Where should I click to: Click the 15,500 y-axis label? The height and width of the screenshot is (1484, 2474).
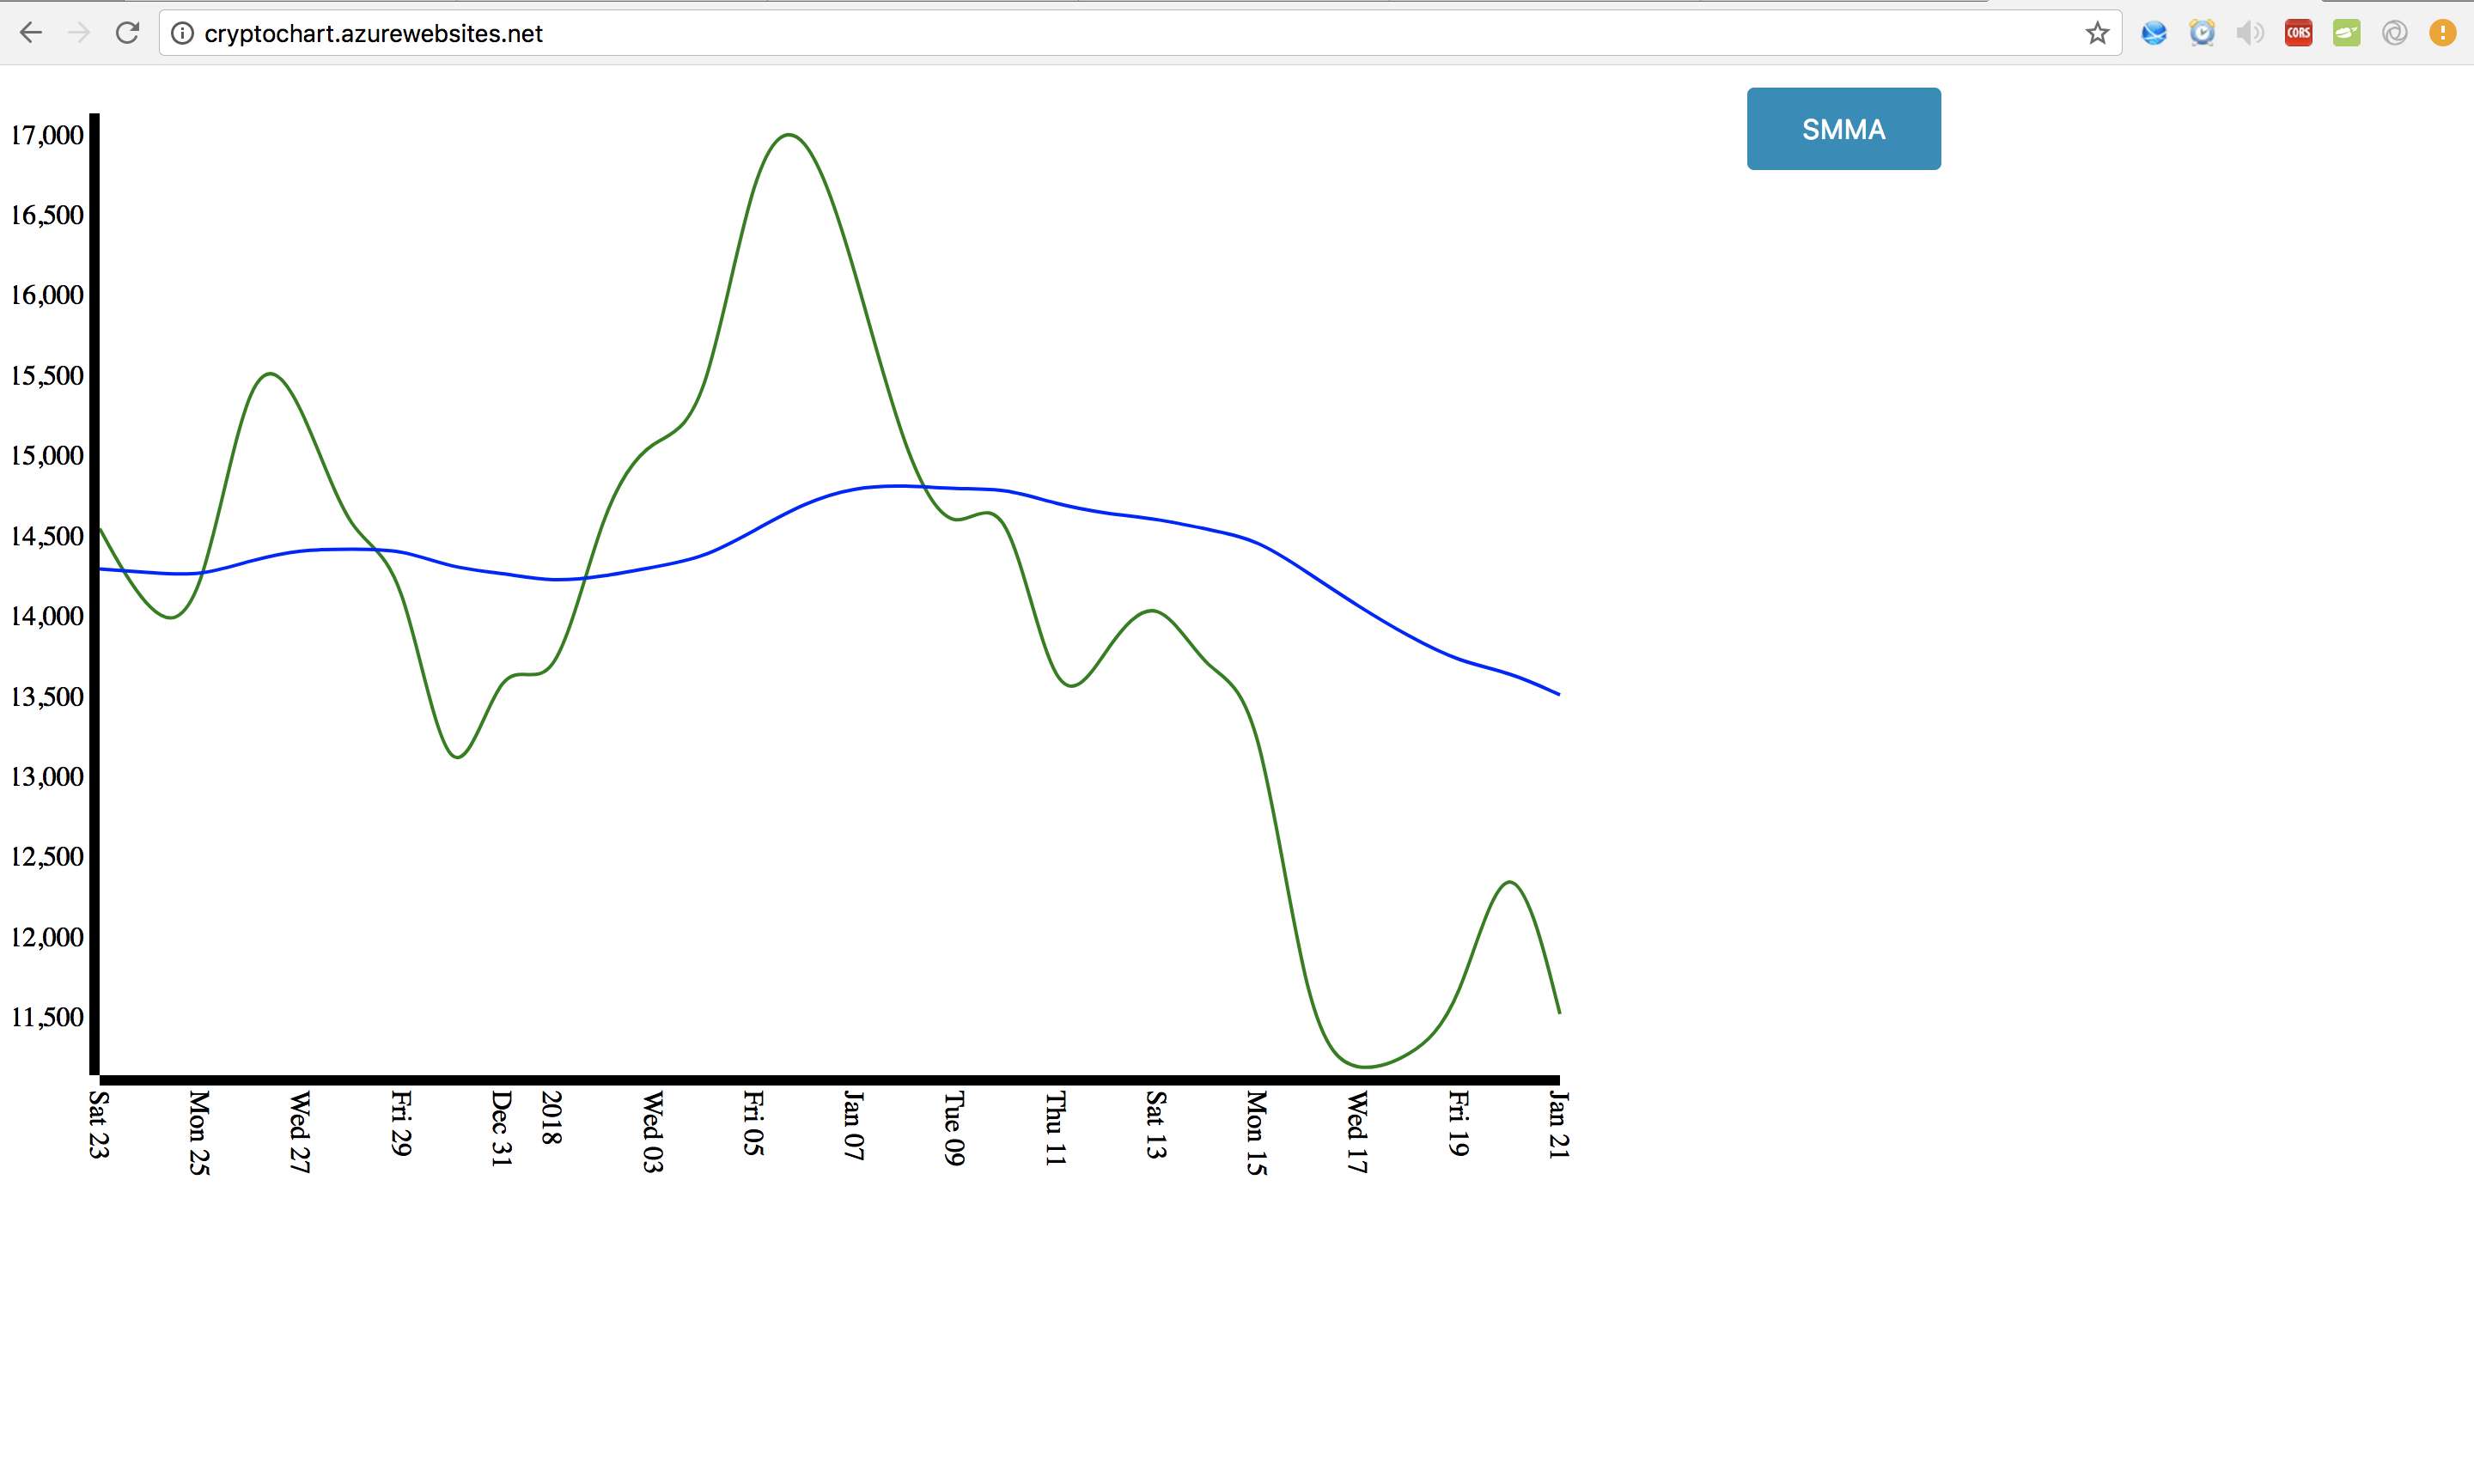pos(47,376)
